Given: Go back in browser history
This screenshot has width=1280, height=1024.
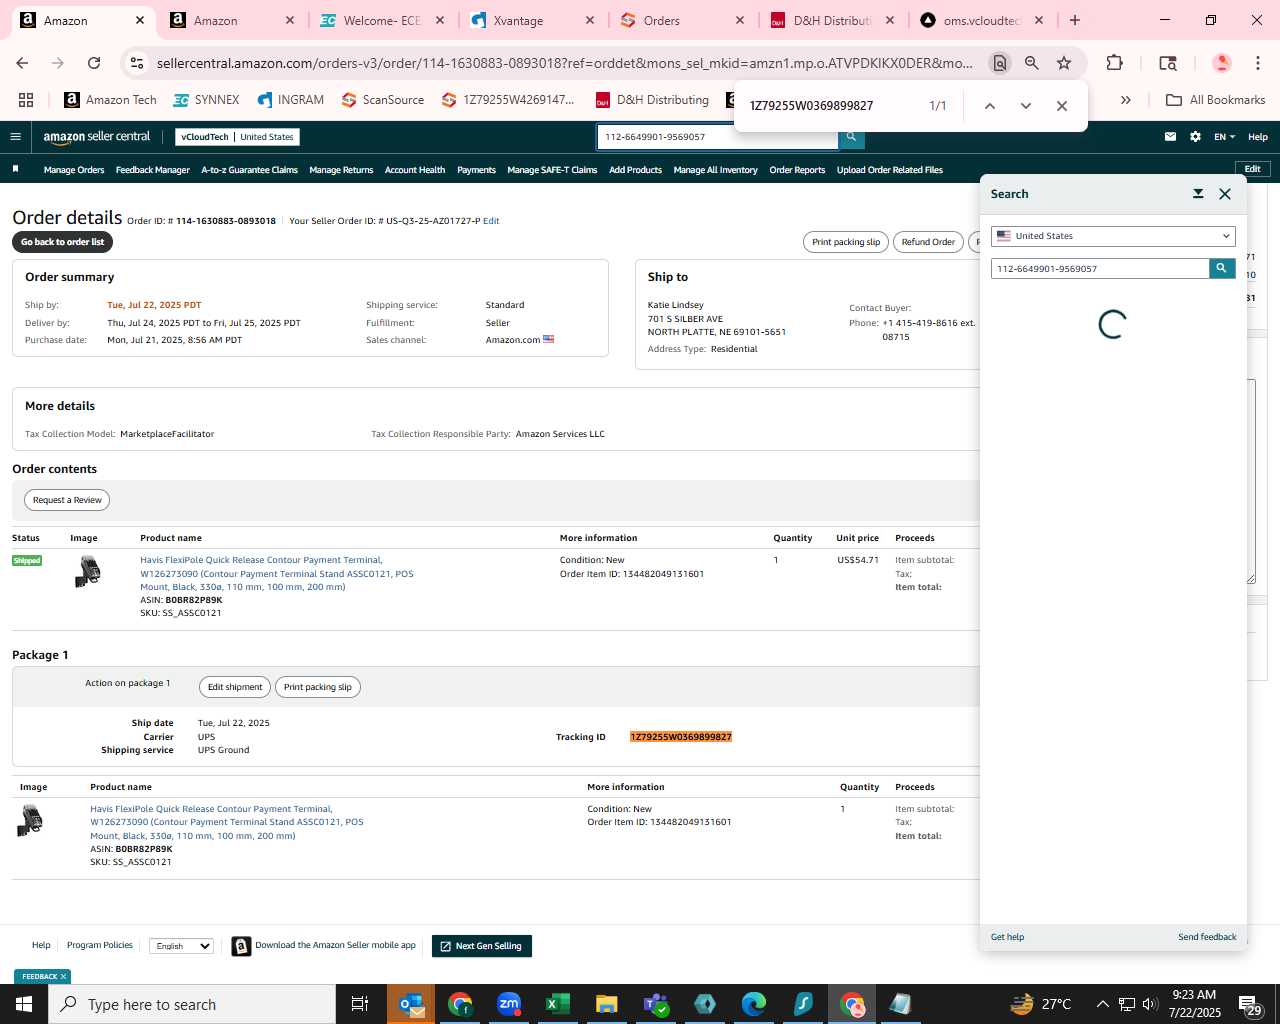Looking at the screenshot, I should [22, 63].
